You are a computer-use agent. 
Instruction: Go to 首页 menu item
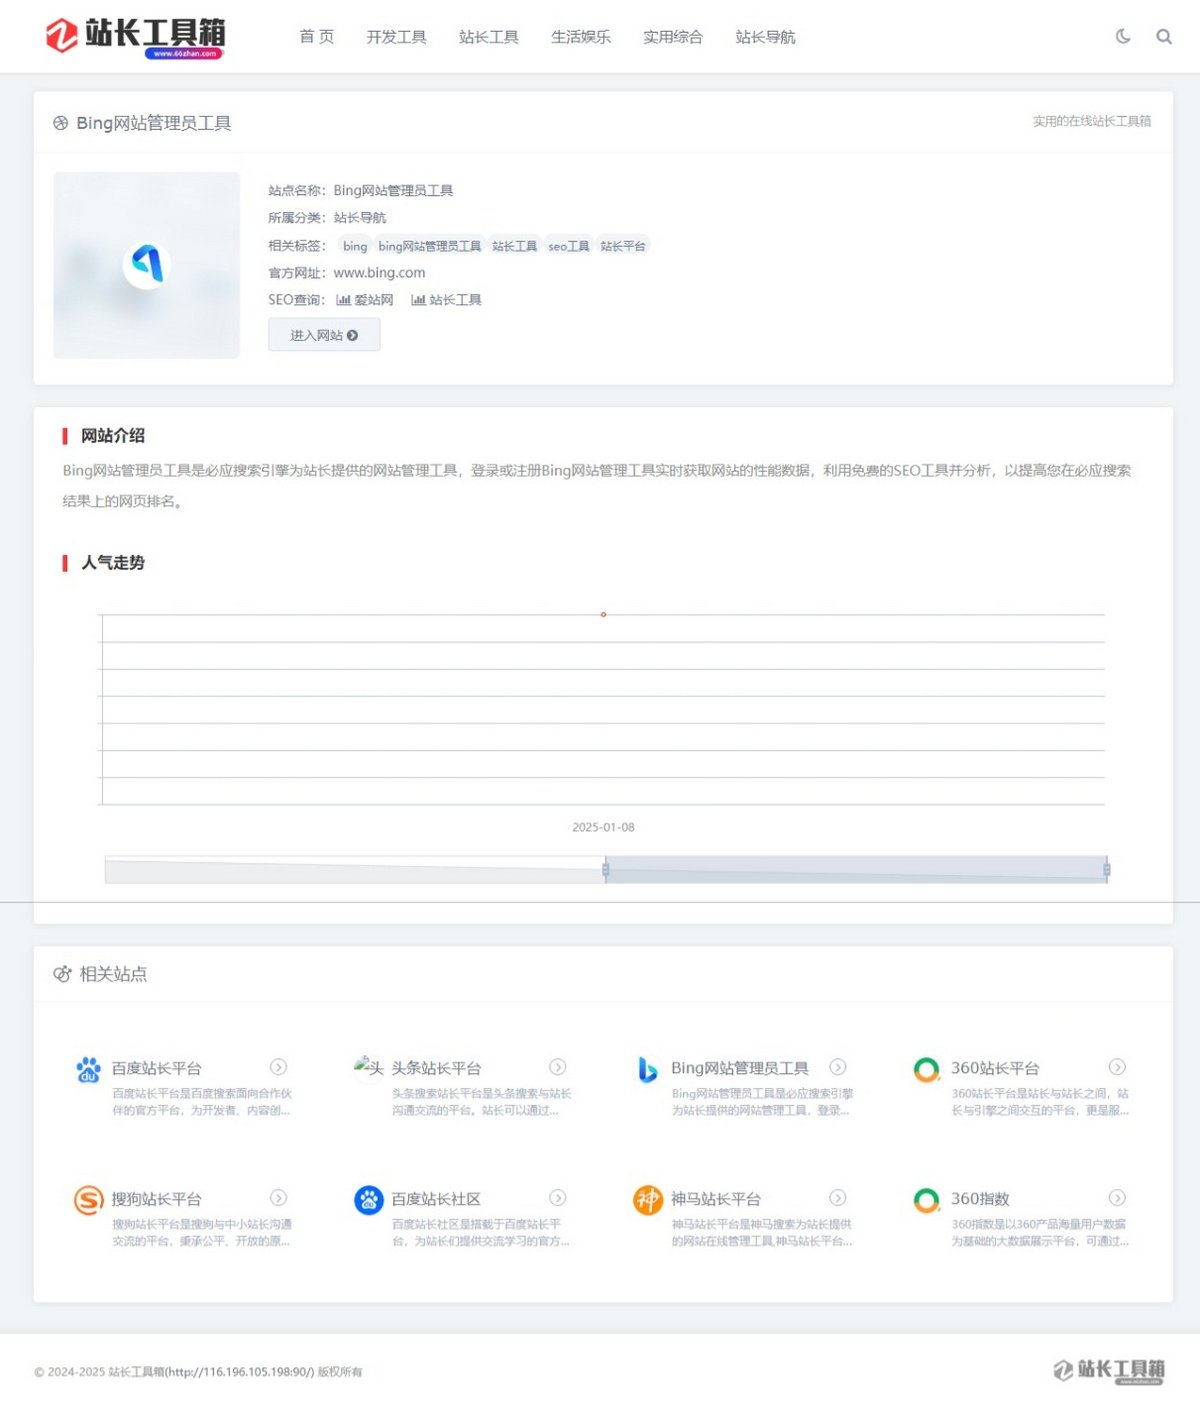(316, 37)
